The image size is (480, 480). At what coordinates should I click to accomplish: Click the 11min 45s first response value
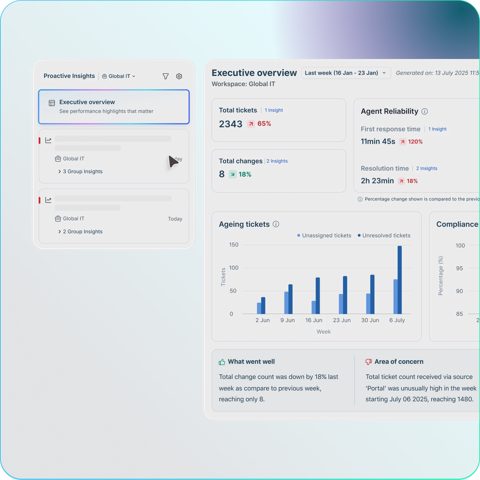click(378, 142)
